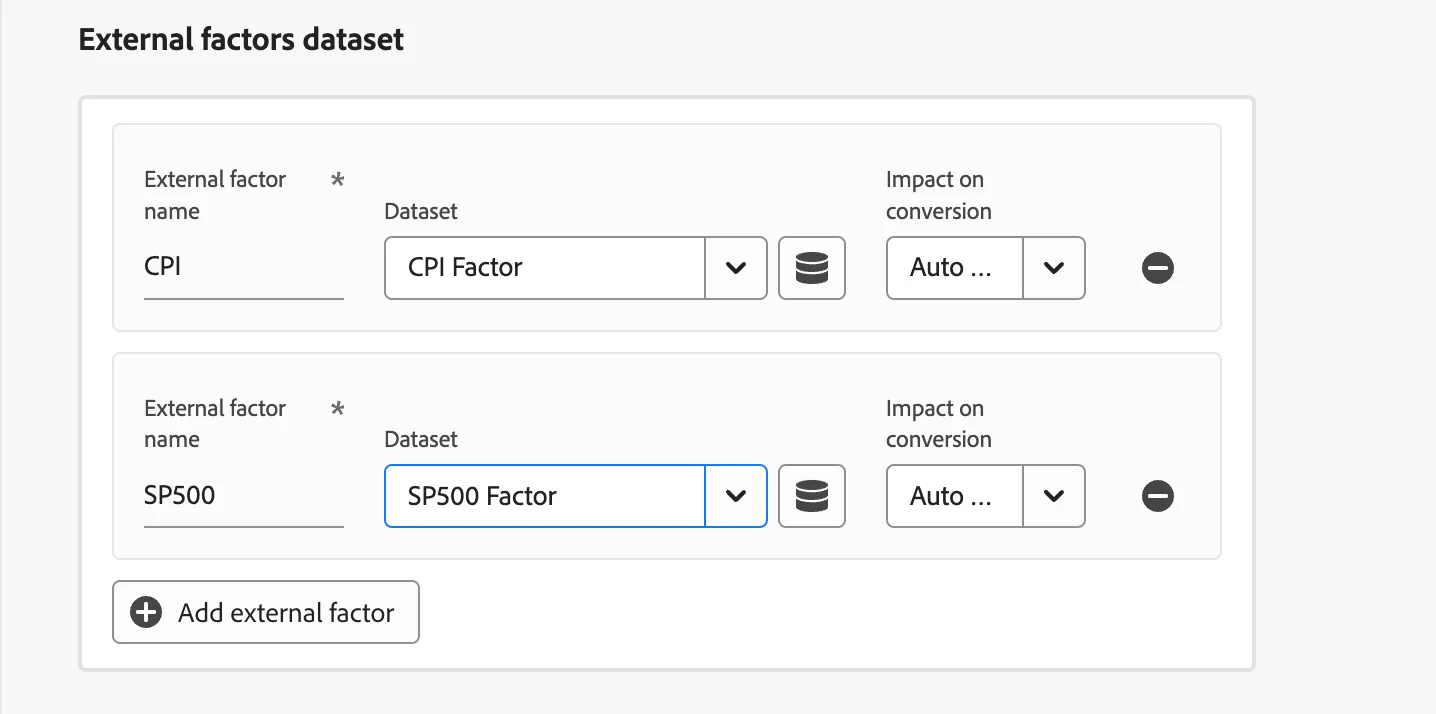Edit the CPI external factor name field

244,268
